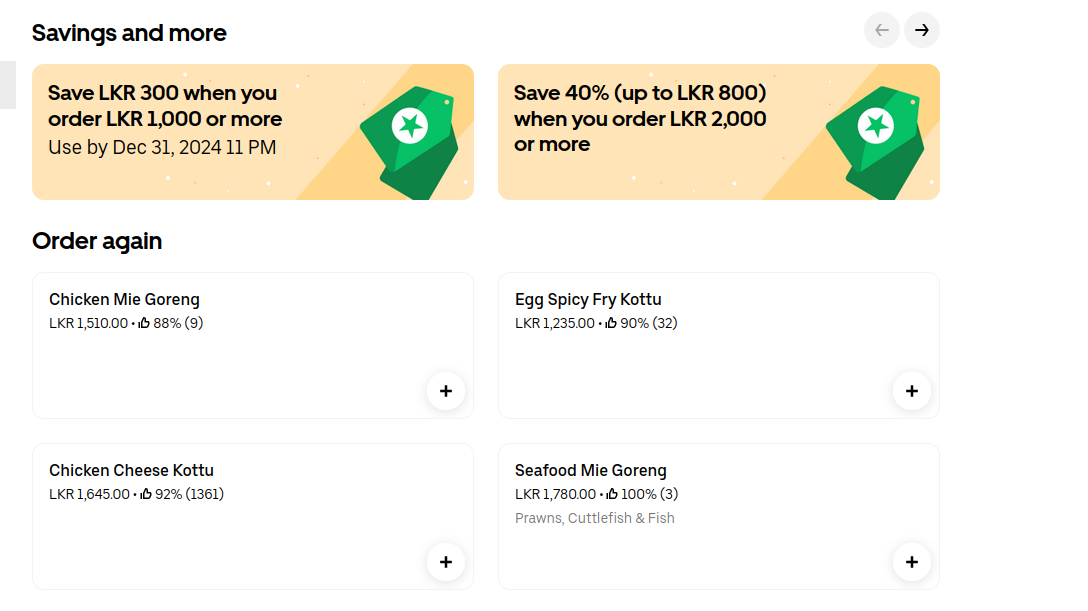Open Chicken Cheese Kottu item title
This screenshot has width=1088, height=611.
(131, 470)
